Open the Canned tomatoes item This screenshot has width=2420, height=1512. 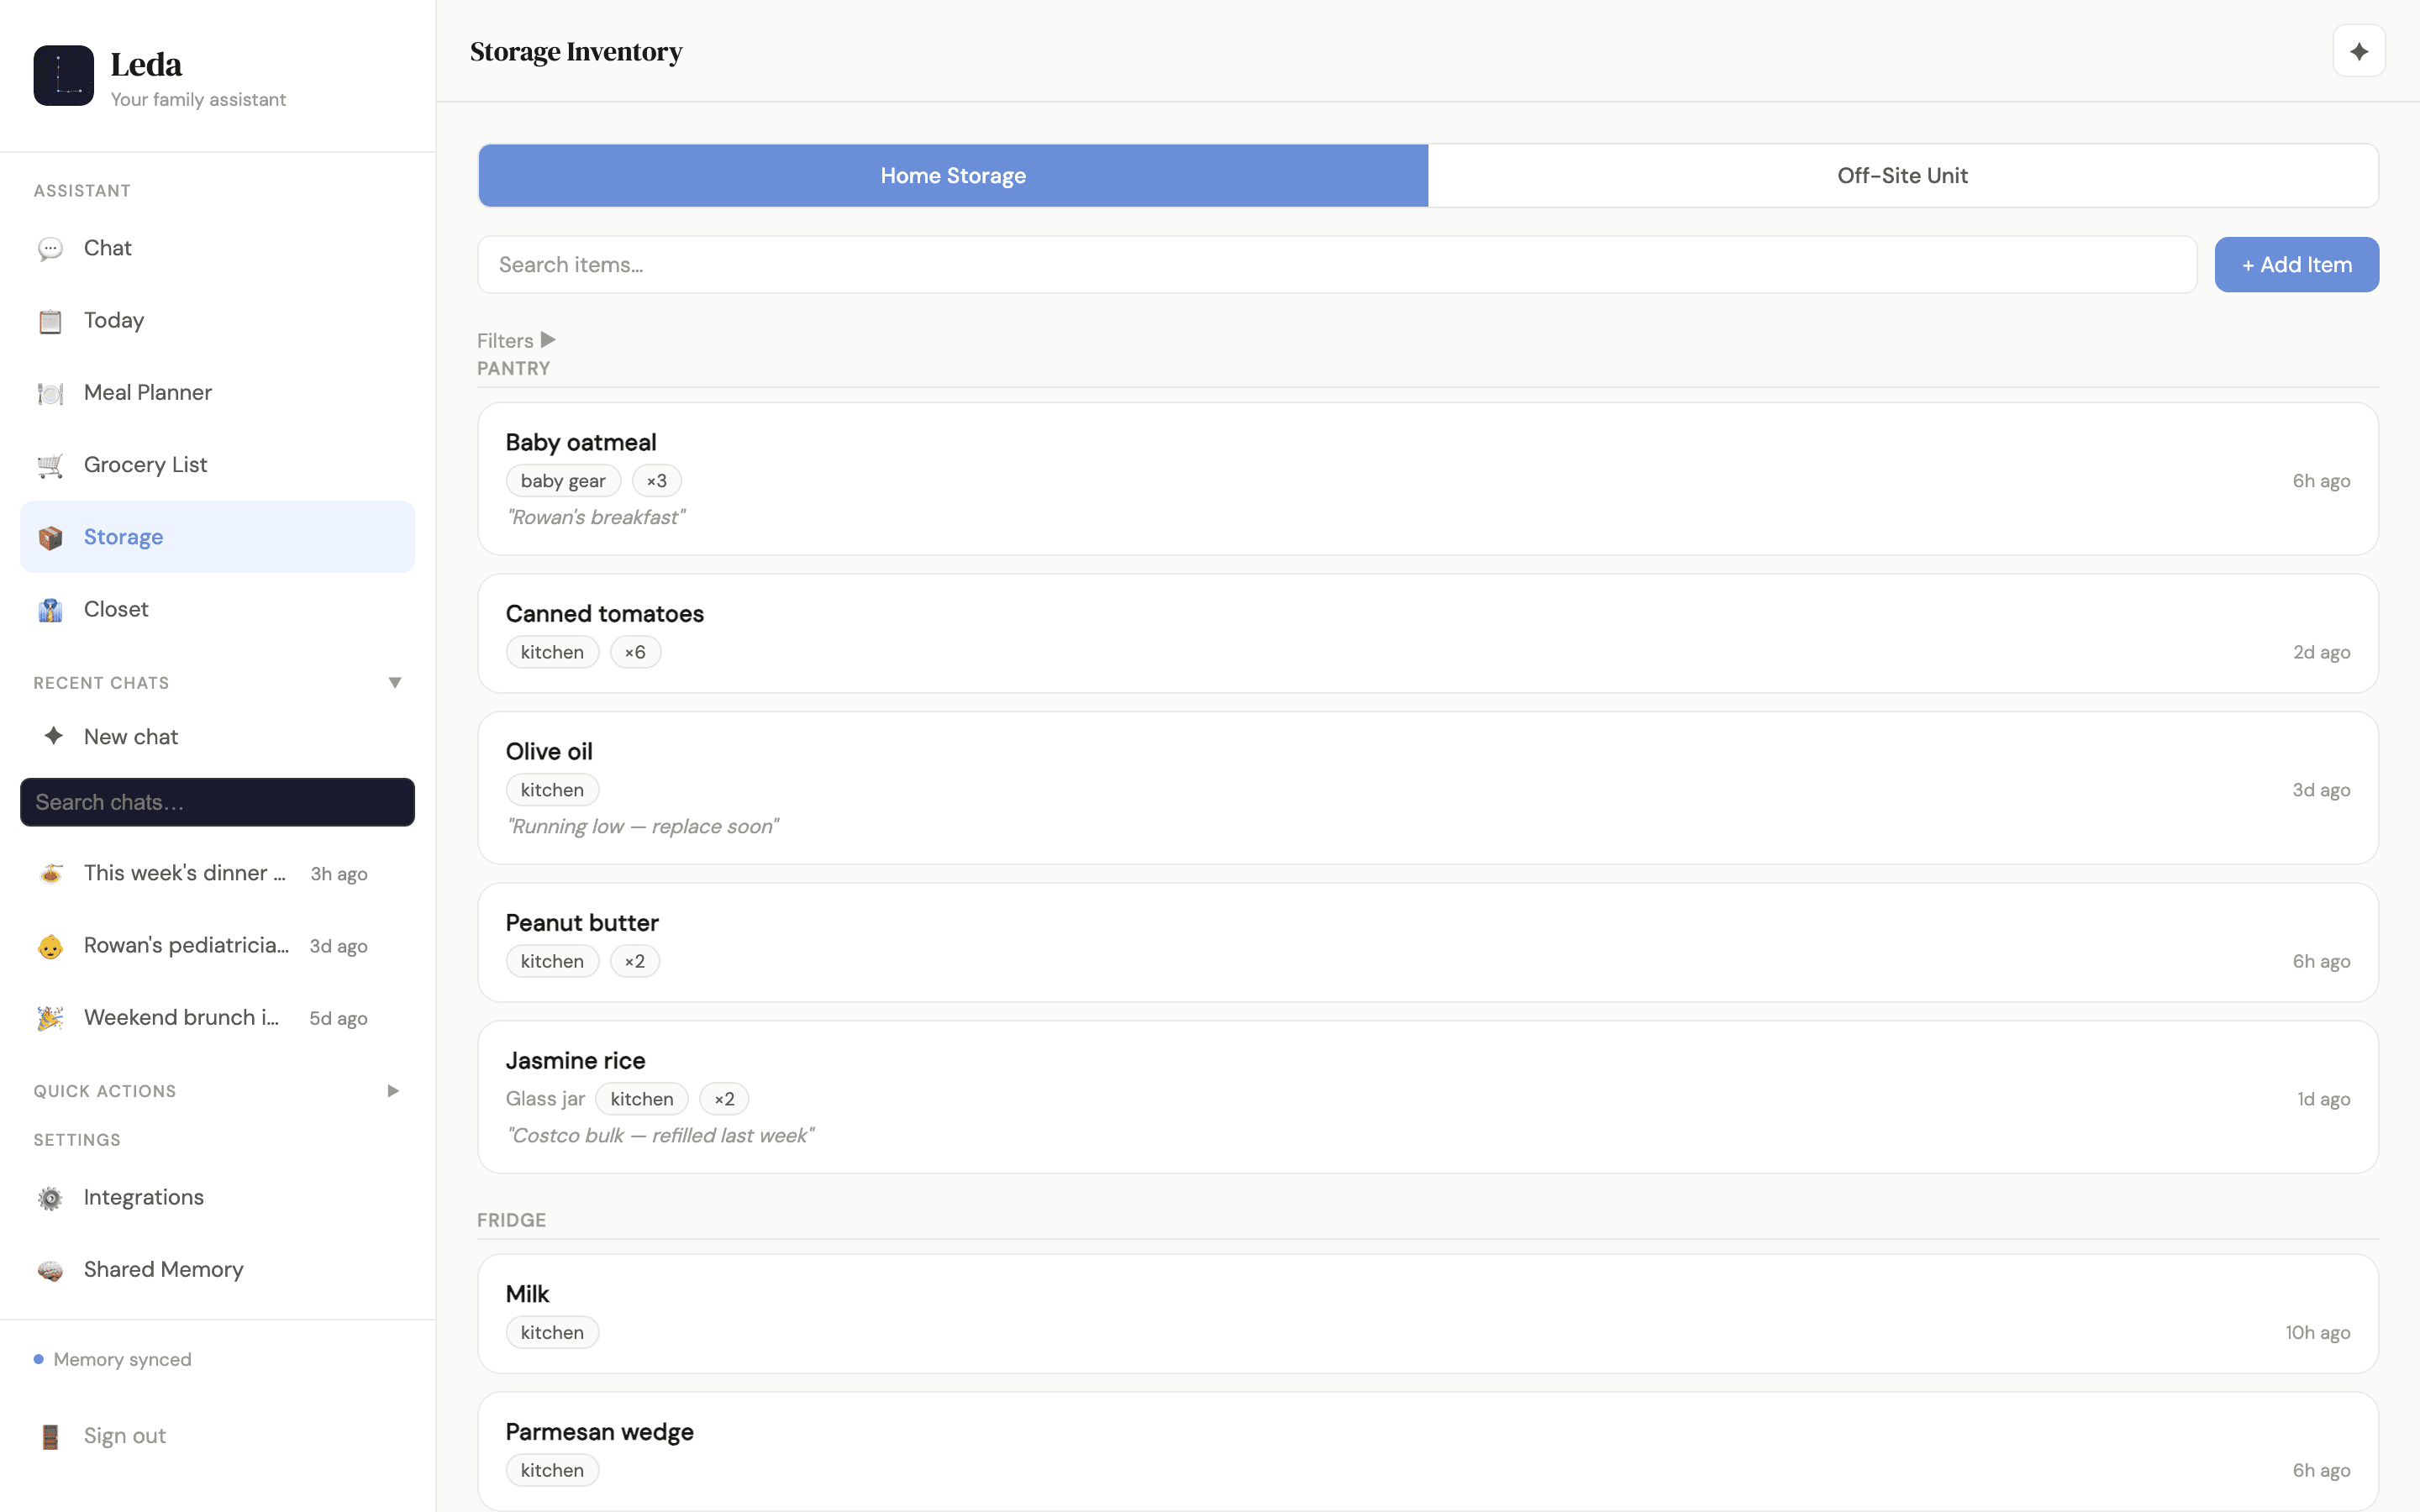1428,633
